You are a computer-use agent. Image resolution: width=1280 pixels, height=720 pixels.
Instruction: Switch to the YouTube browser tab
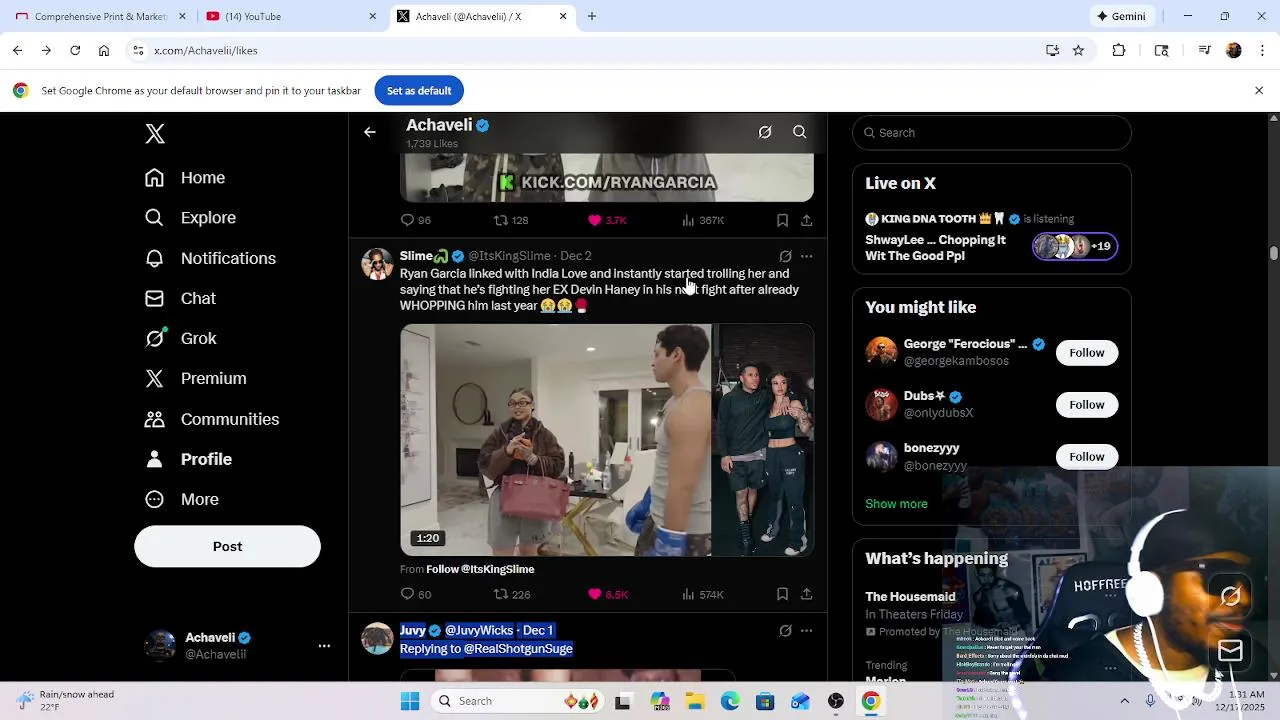pos(290,16)
